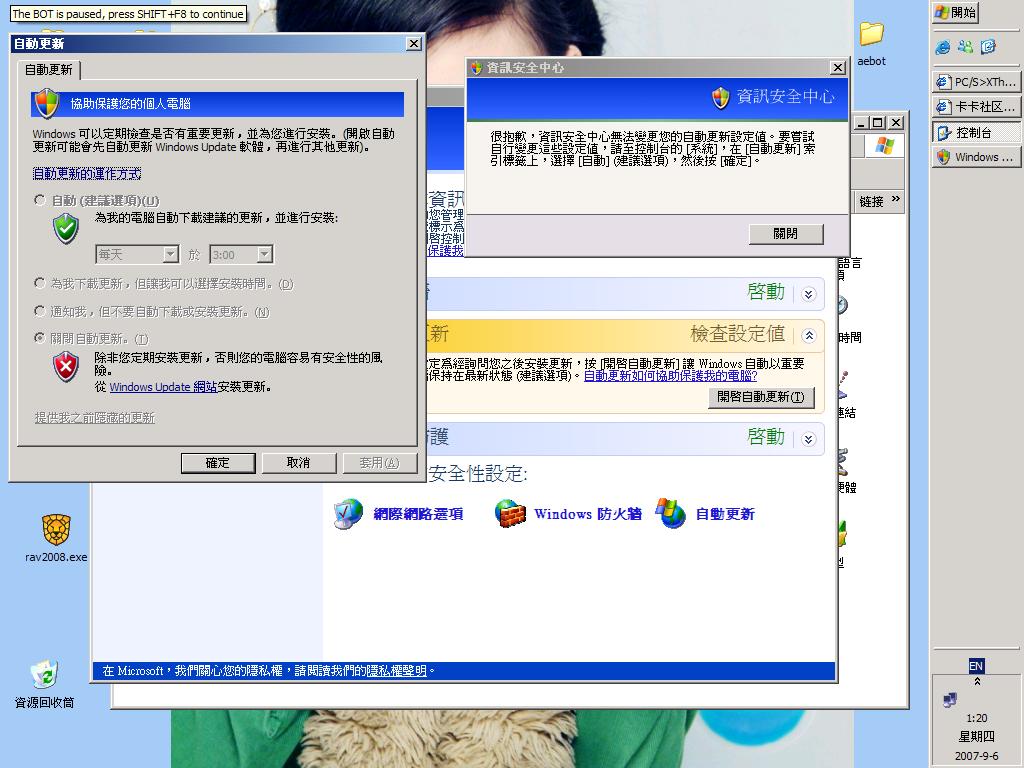Select the 資源回收筒 recycle bin icon
Viewport: 1024px width, 768px height.
pos(44,674)
